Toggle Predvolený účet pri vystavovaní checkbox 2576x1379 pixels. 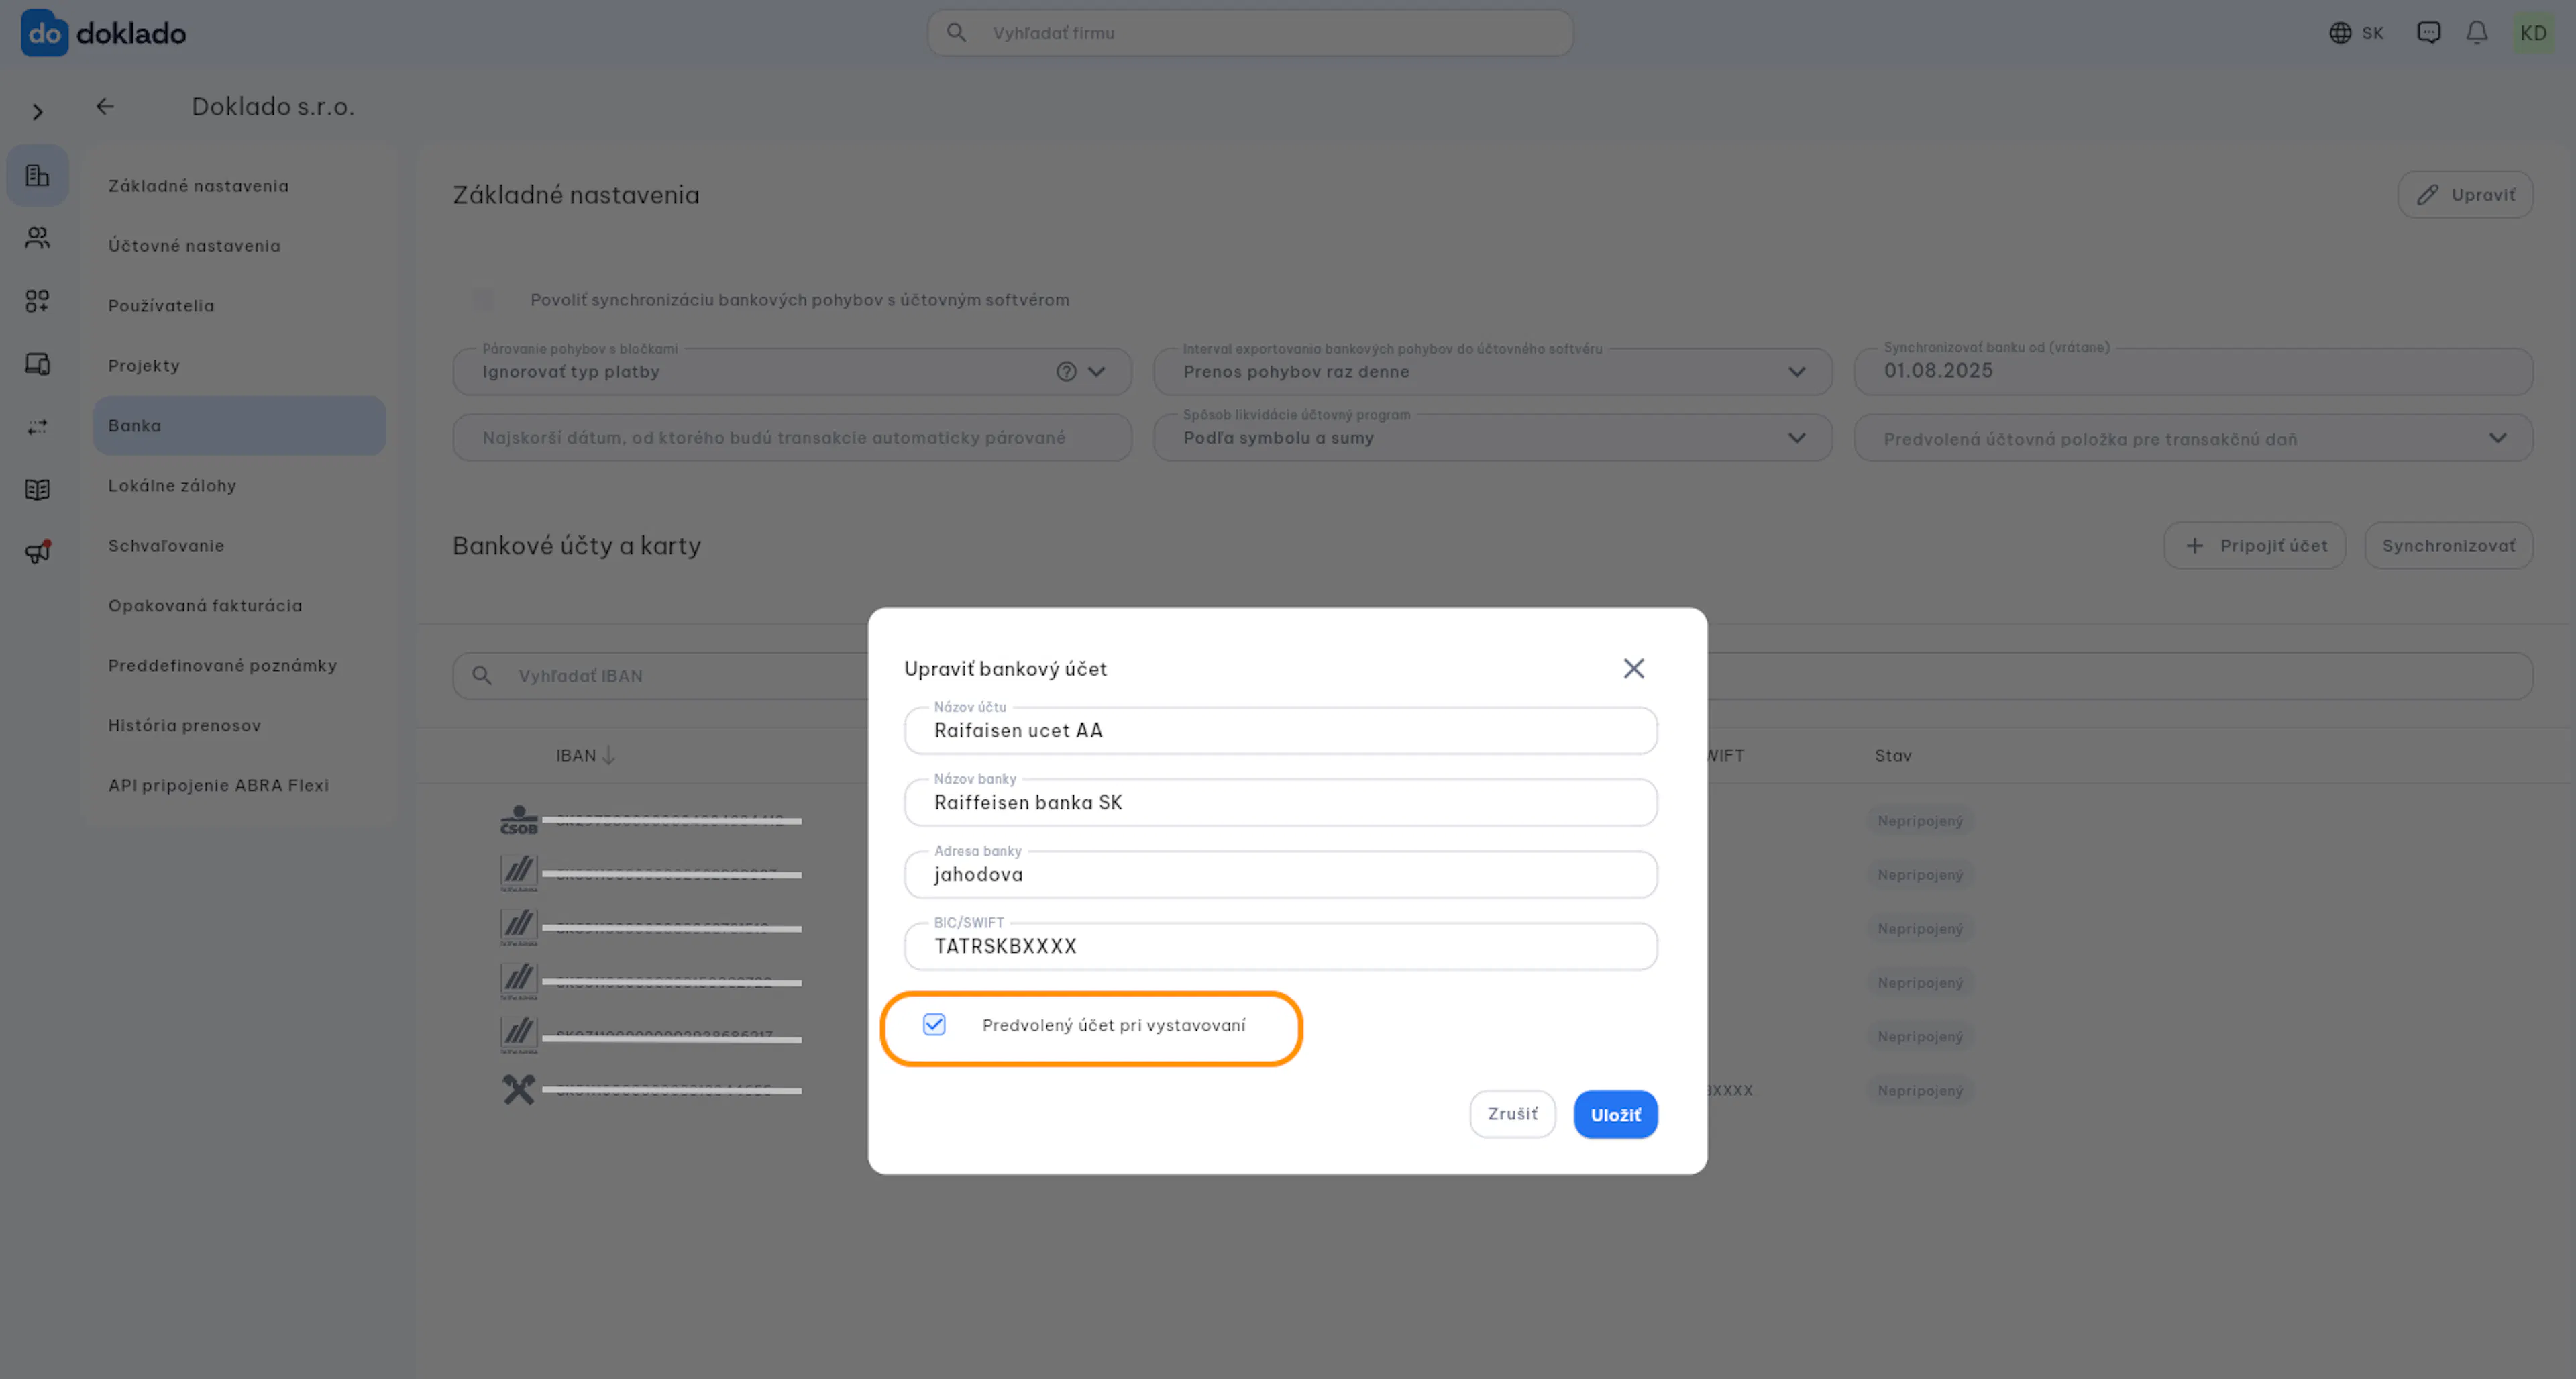[x=934, y=1025]
